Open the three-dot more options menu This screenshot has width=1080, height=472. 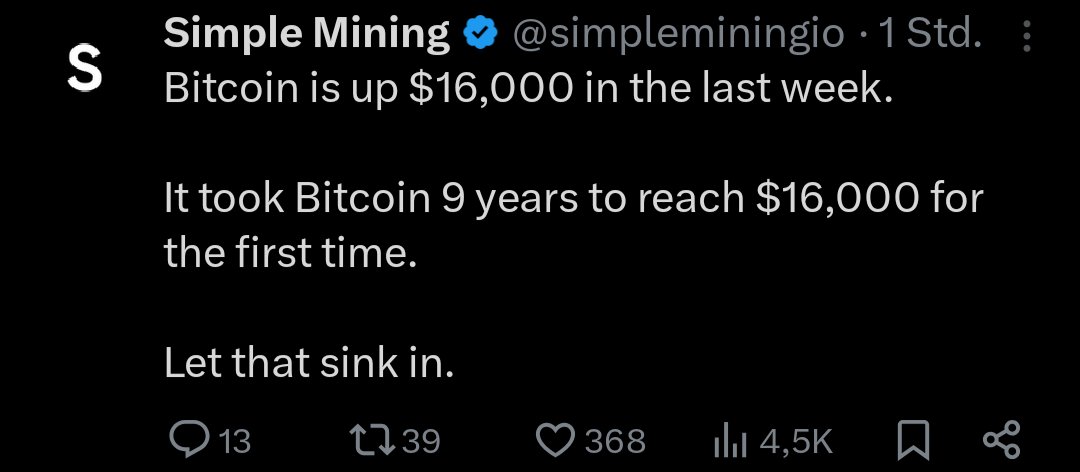click(x=1027, y=38)
